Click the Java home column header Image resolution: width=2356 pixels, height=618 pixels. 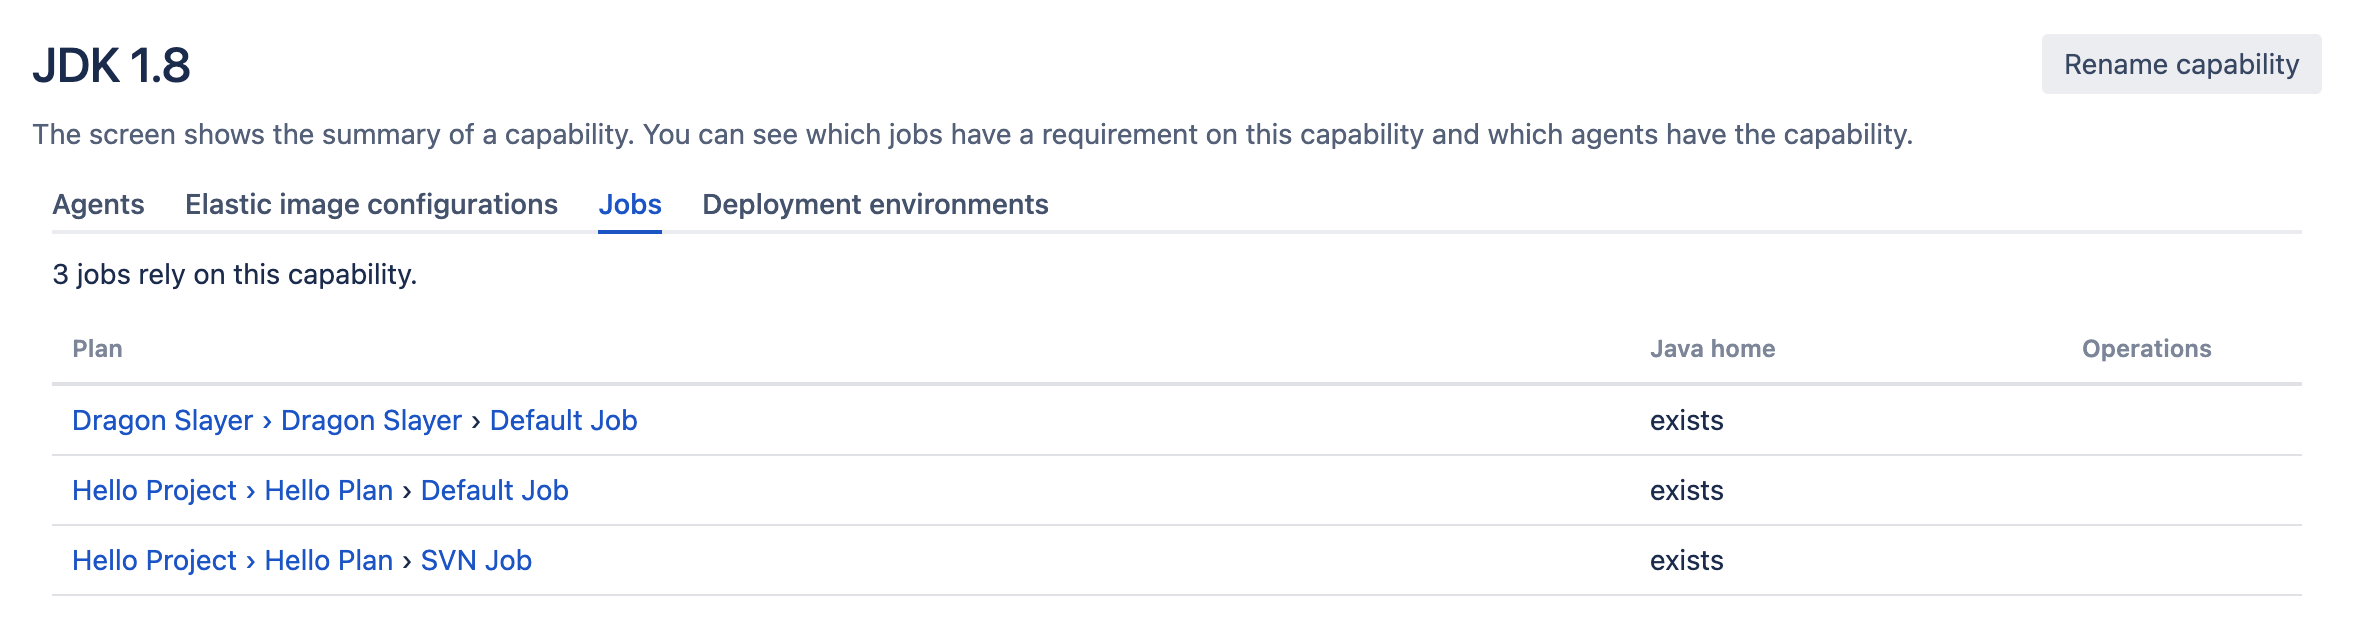[x=1712, y=349]
